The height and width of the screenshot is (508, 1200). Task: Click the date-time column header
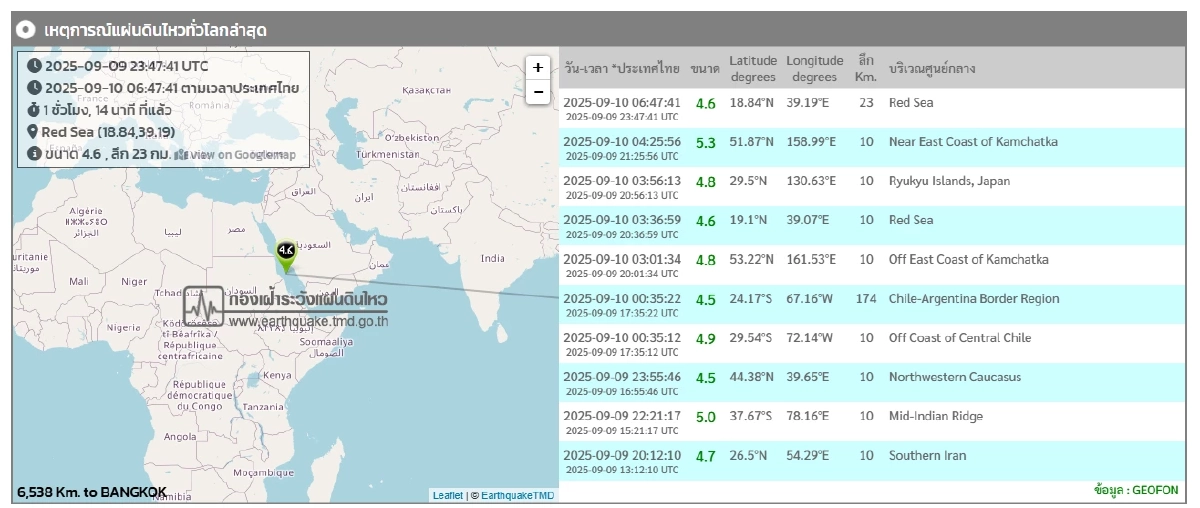pyautogui.click(x=622, y=69)
